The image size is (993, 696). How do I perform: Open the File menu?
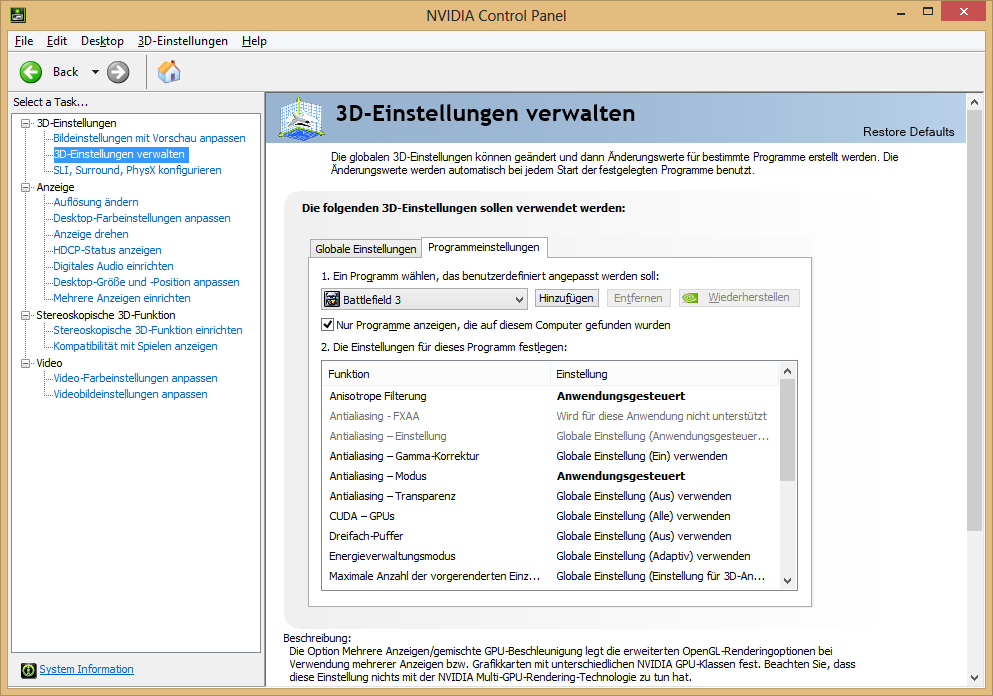click(24, 41)
